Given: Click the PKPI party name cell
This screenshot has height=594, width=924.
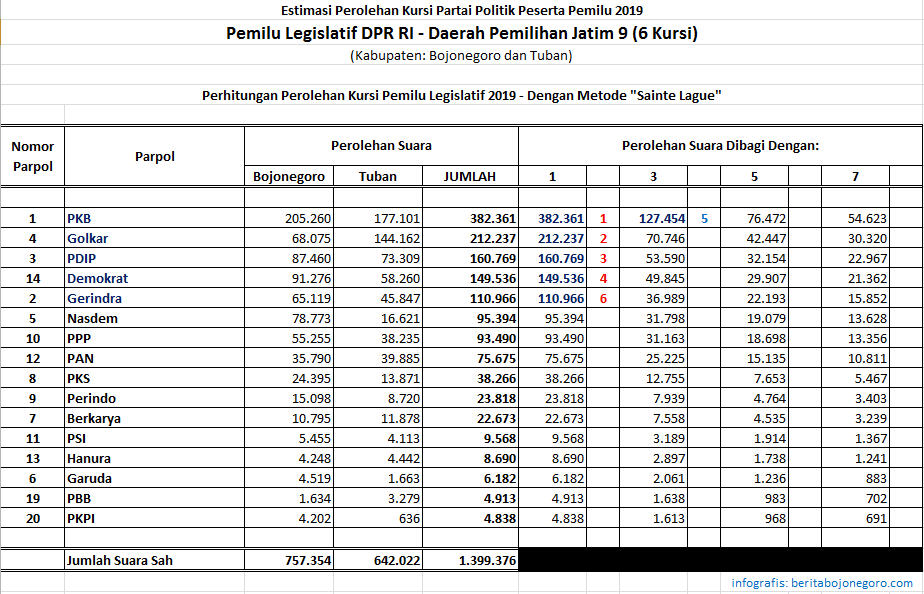Looking at the screenshot, I should tap(154, 519).
